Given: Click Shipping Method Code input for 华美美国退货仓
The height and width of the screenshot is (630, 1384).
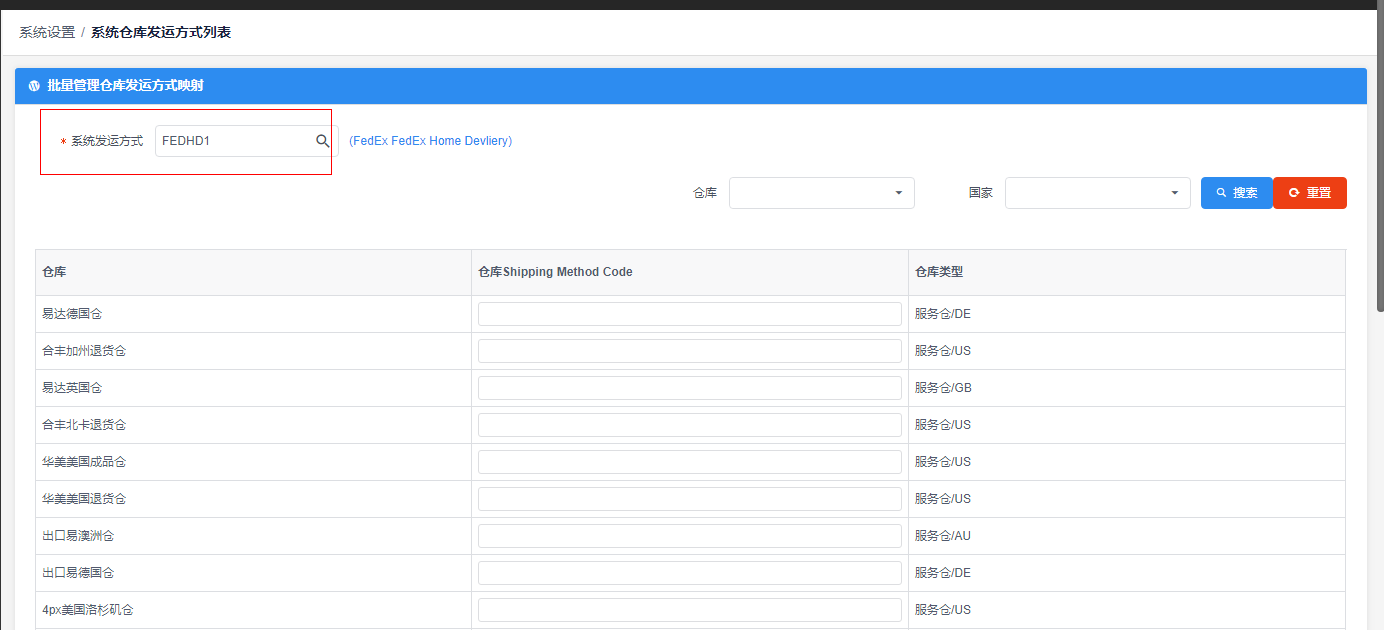Looking at the screenshot, I should coord(690,499).
